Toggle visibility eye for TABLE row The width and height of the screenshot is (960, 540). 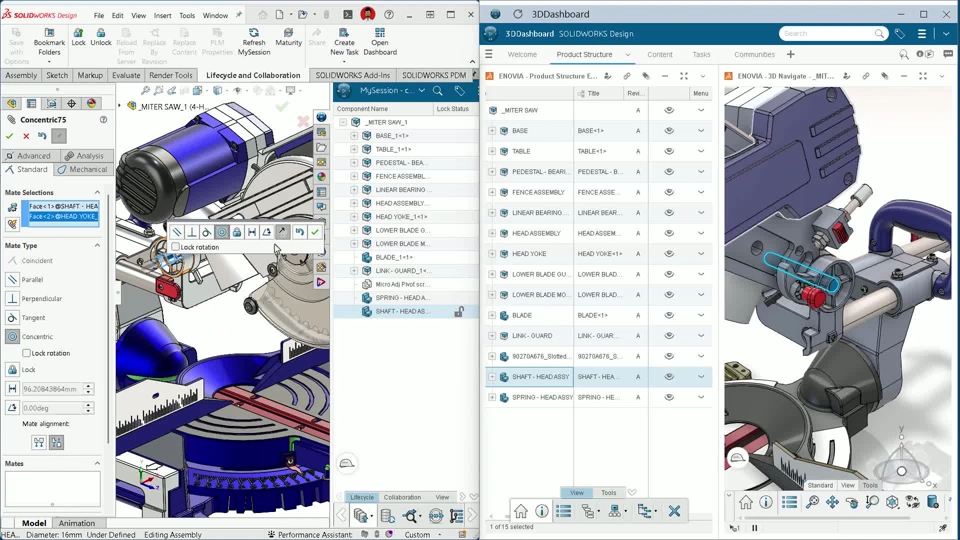669,151
